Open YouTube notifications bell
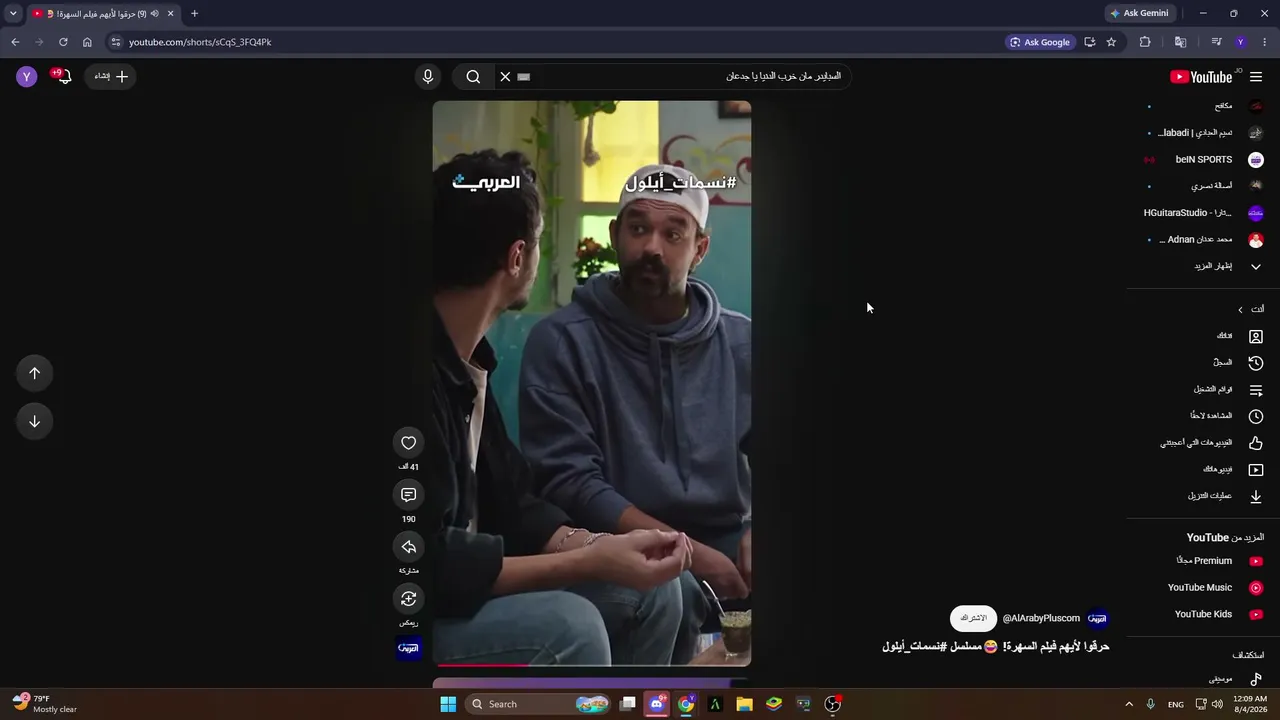 (x=62, y=76)
